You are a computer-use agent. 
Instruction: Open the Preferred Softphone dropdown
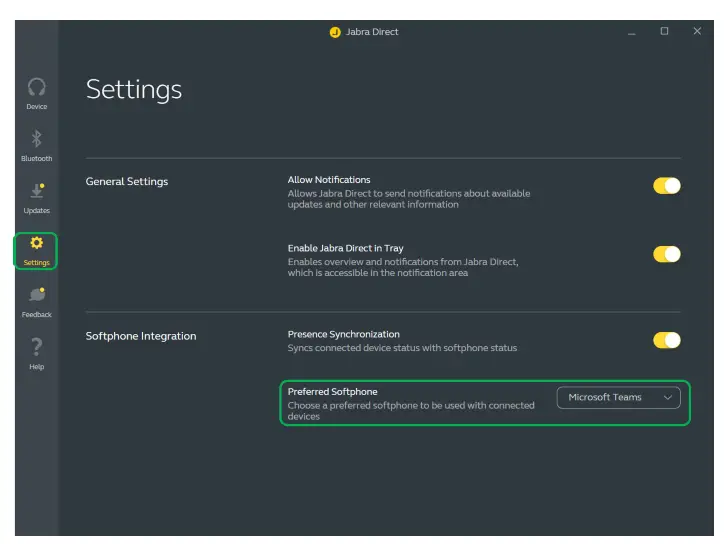coord(618,398)
